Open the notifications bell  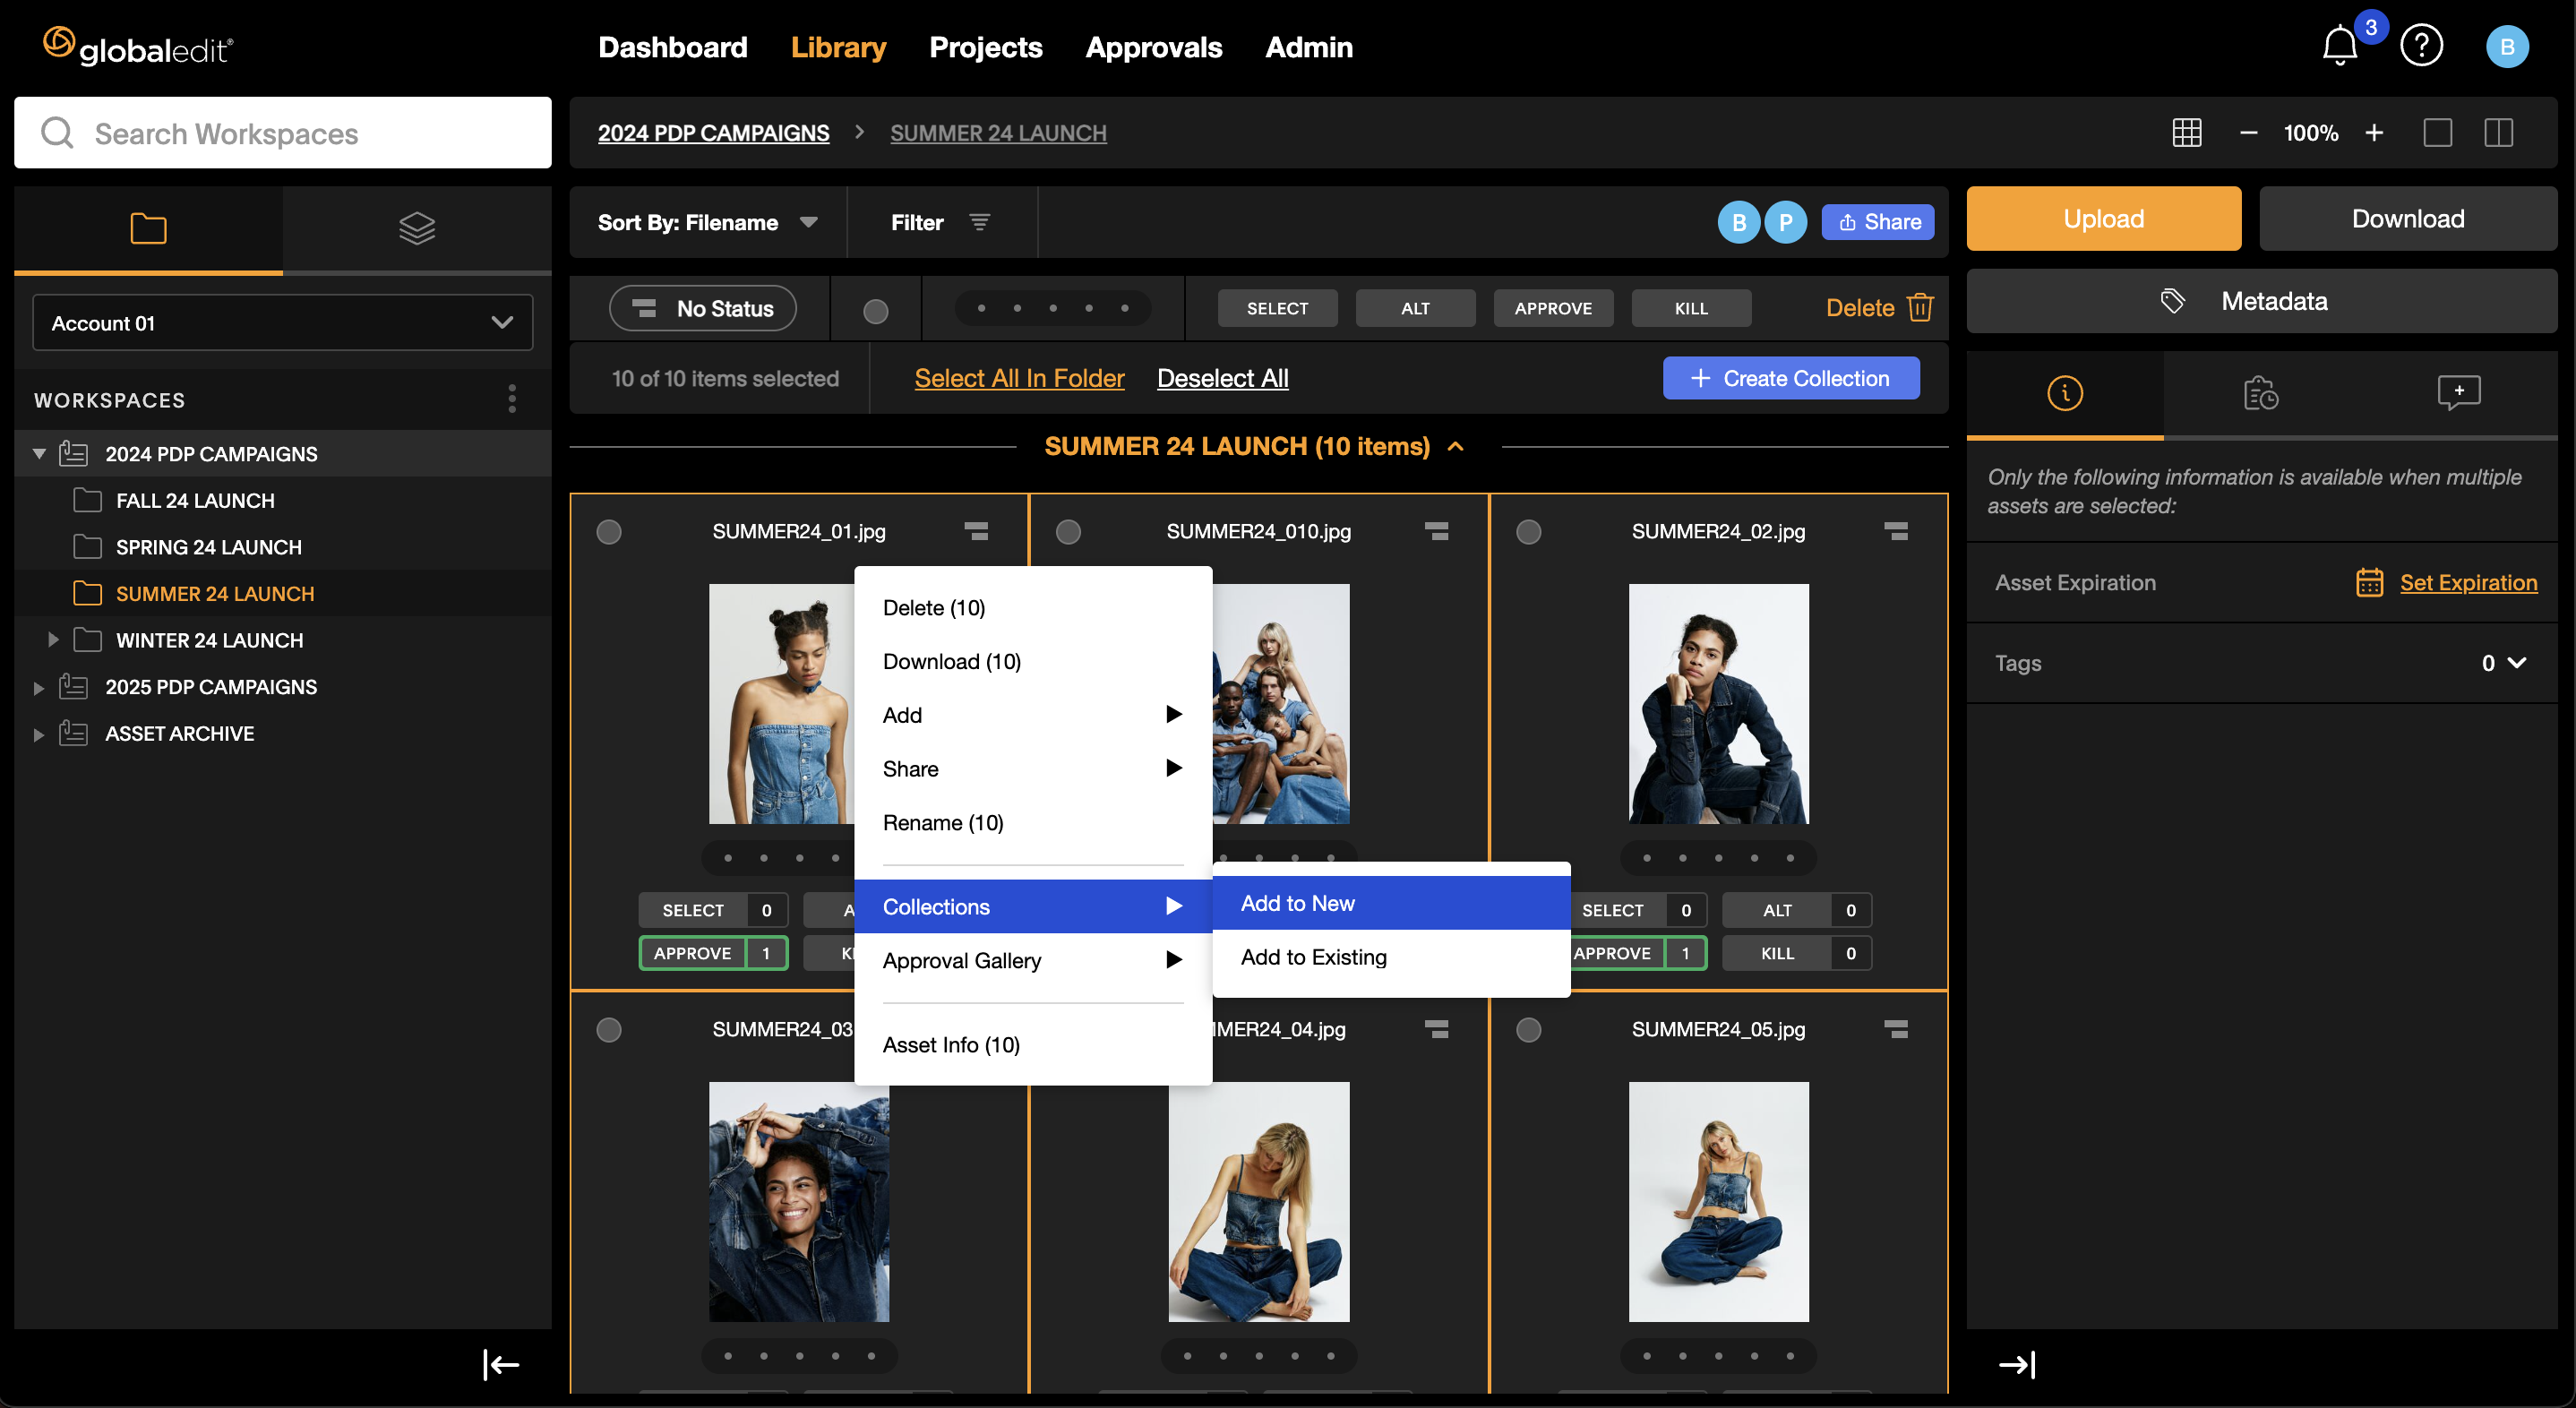(2339, 46)
